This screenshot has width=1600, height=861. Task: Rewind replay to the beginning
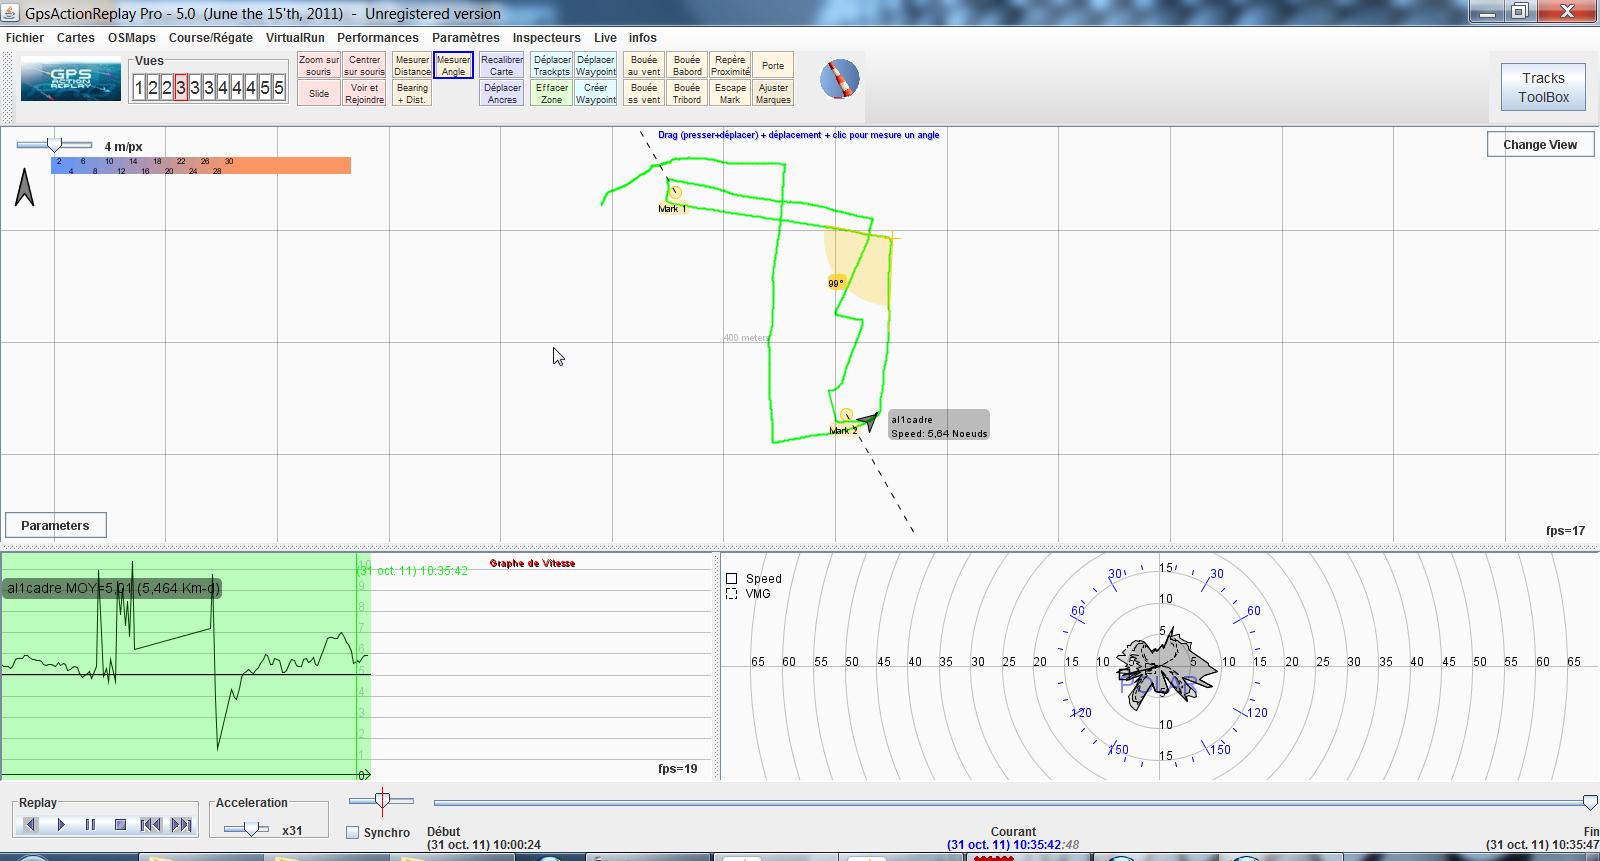point(151,825)
